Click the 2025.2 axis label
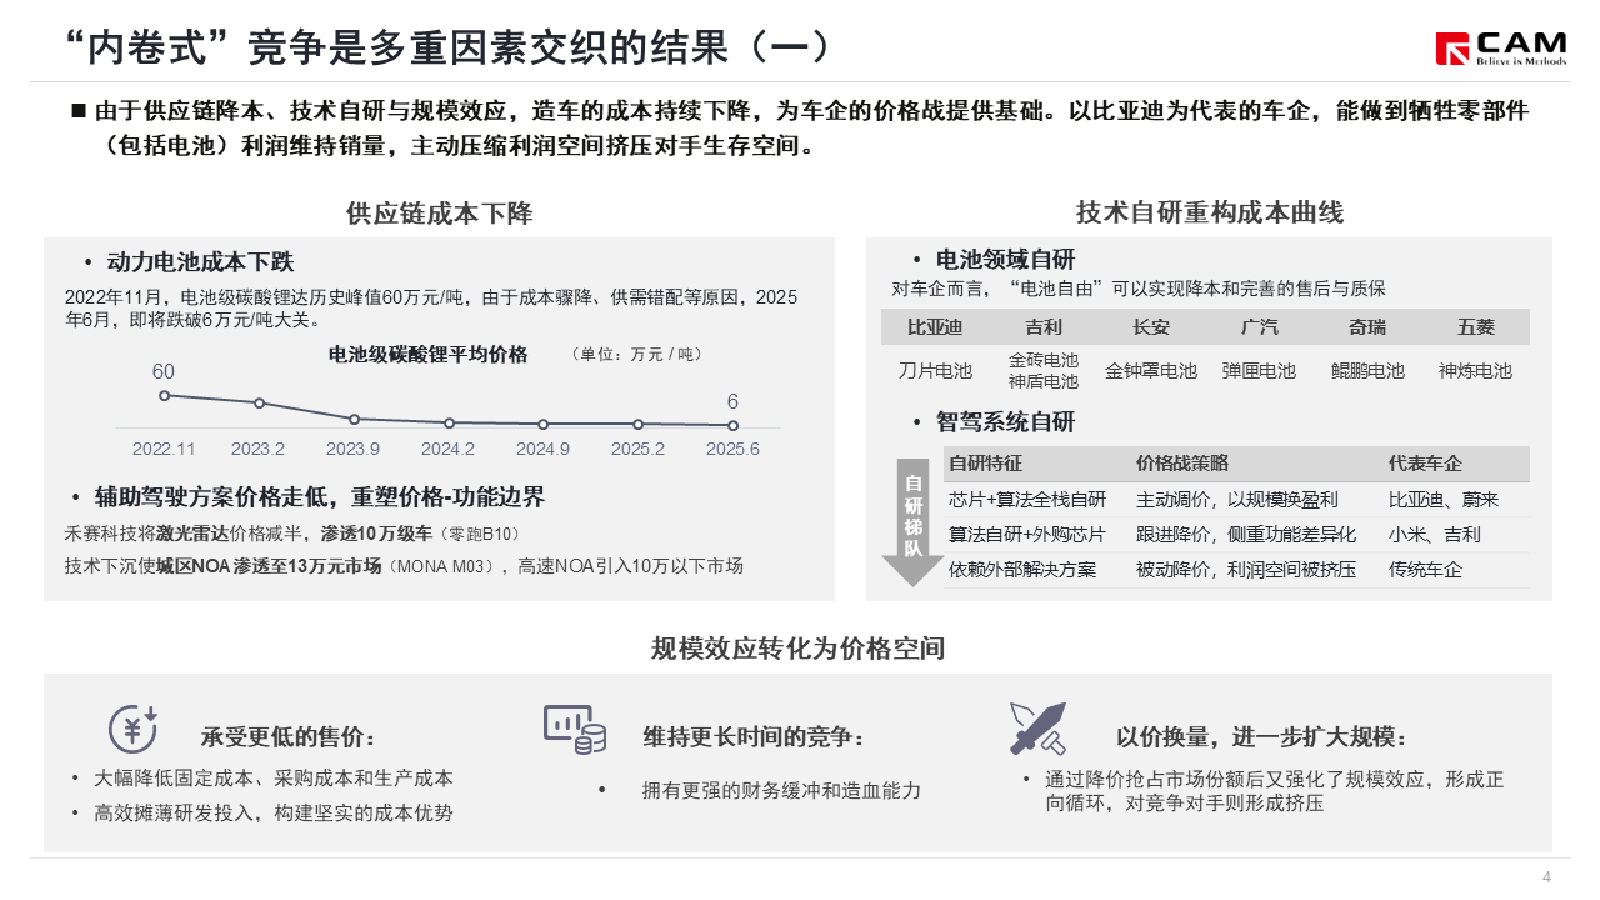 pos(638,449)
